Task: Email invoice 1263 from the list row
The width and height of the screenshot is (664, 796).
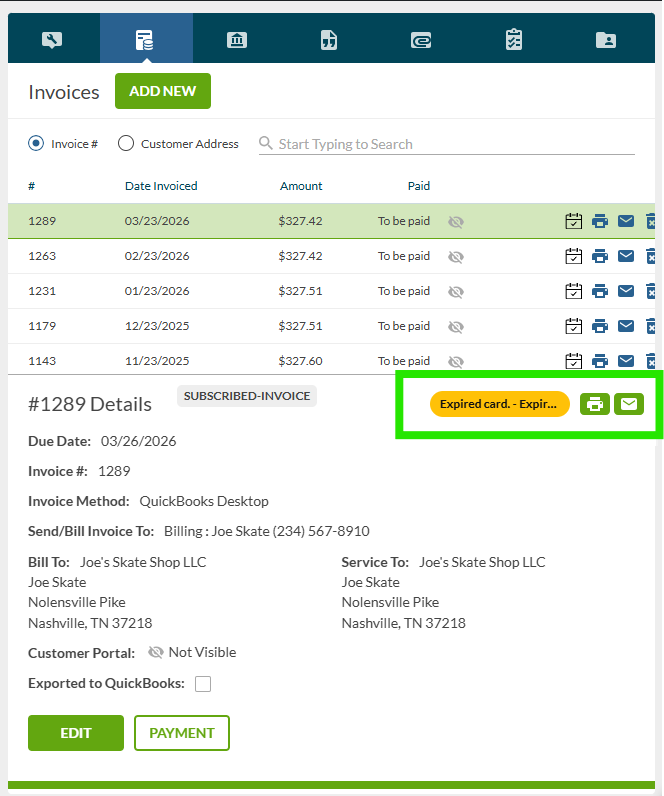Action: 626,256
